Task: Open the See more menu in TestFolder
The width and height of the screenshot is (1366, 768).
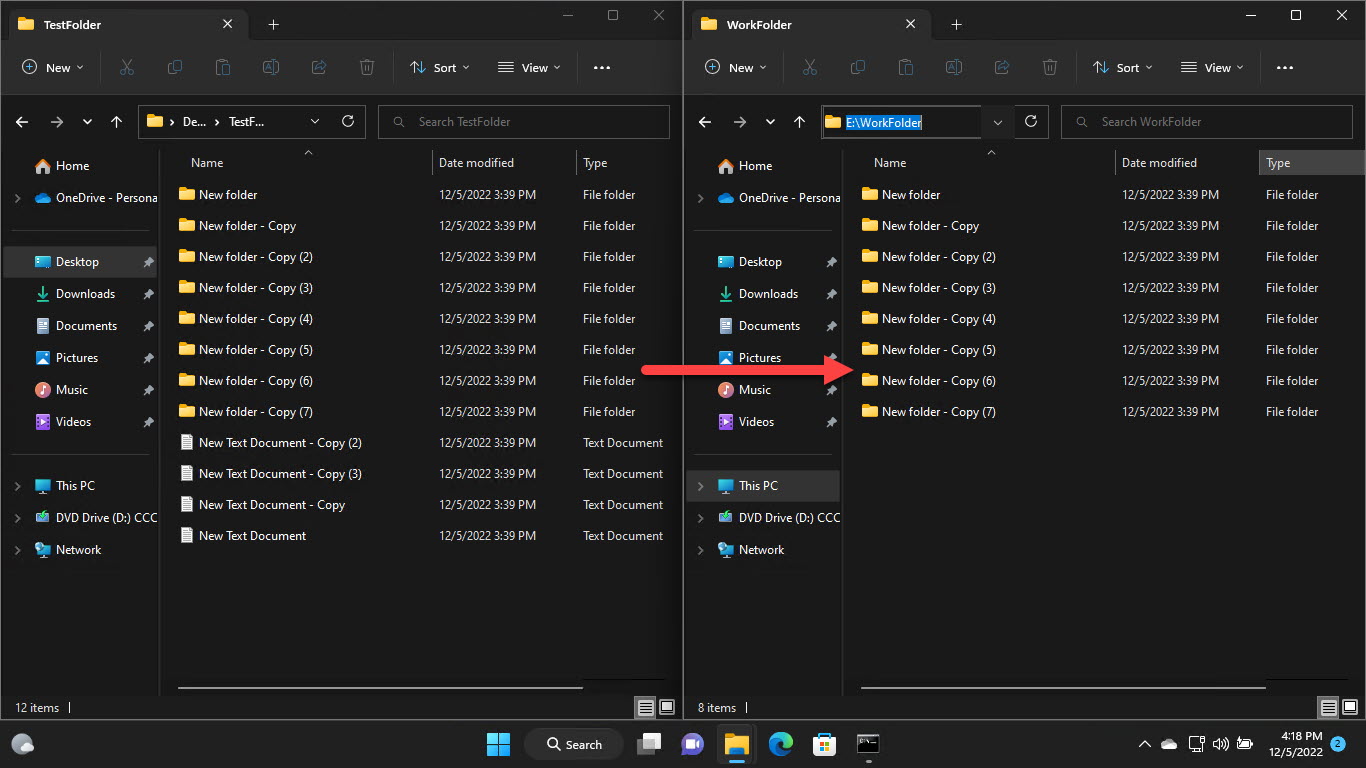Action: coord(601,67)
